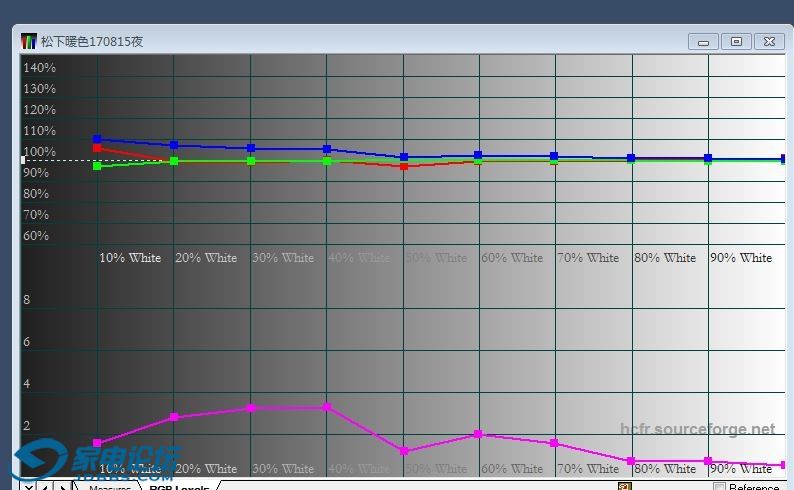The width and height of the screenshot is (794, 490).
Task: Click the magenta delta point at 50% White
Action: 404,451
